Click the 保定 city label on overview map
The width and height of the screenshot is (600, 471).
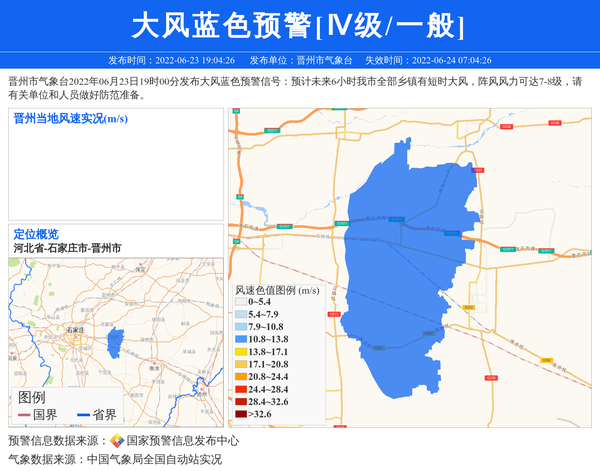(x=140, y=269)
